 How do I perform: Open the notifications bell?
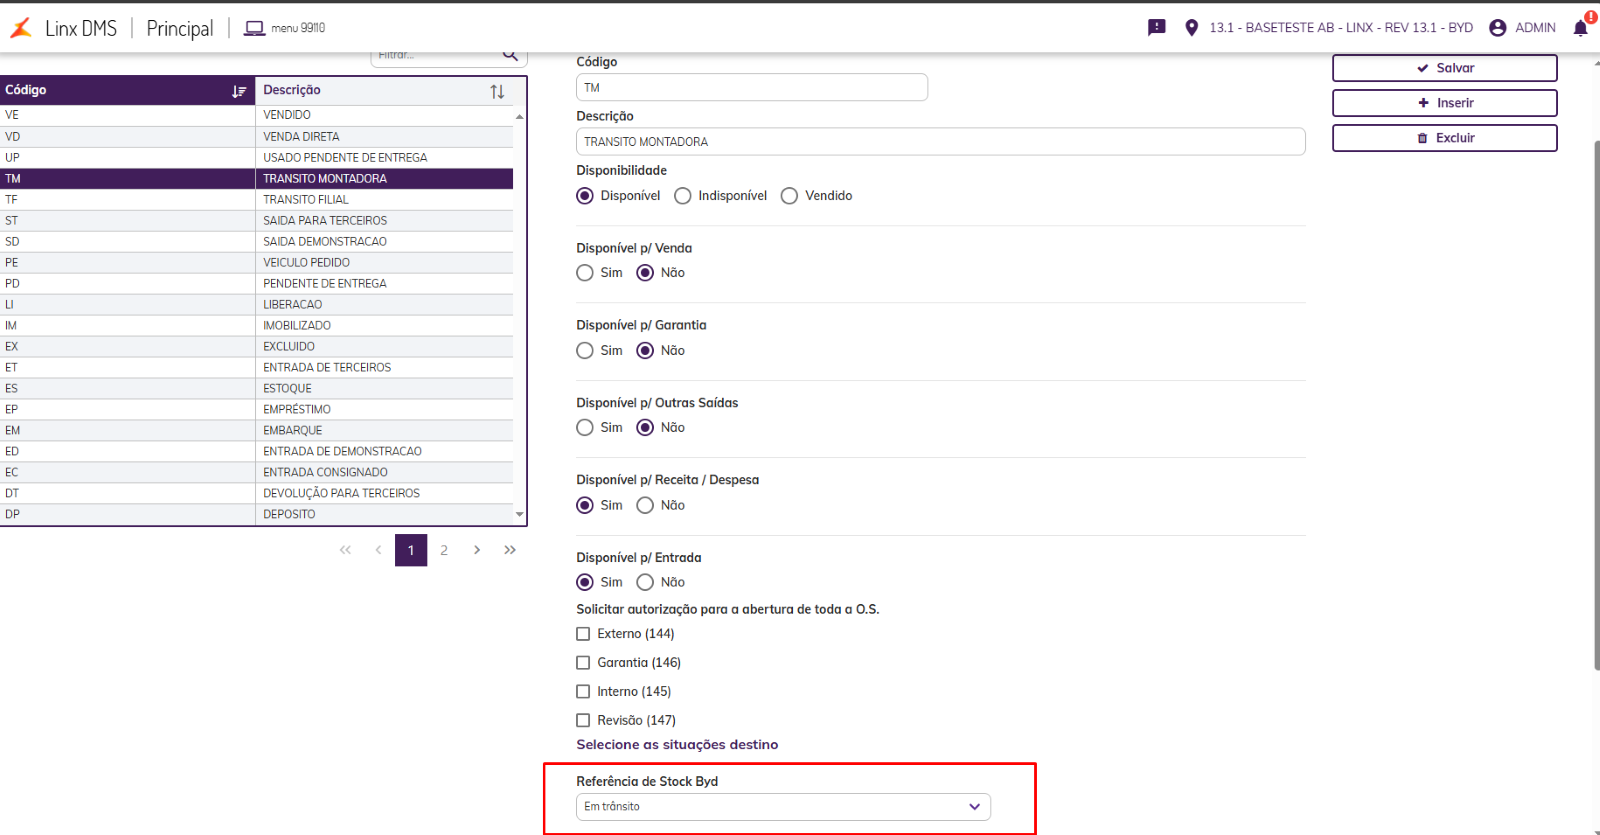(x=1580, y=28)
